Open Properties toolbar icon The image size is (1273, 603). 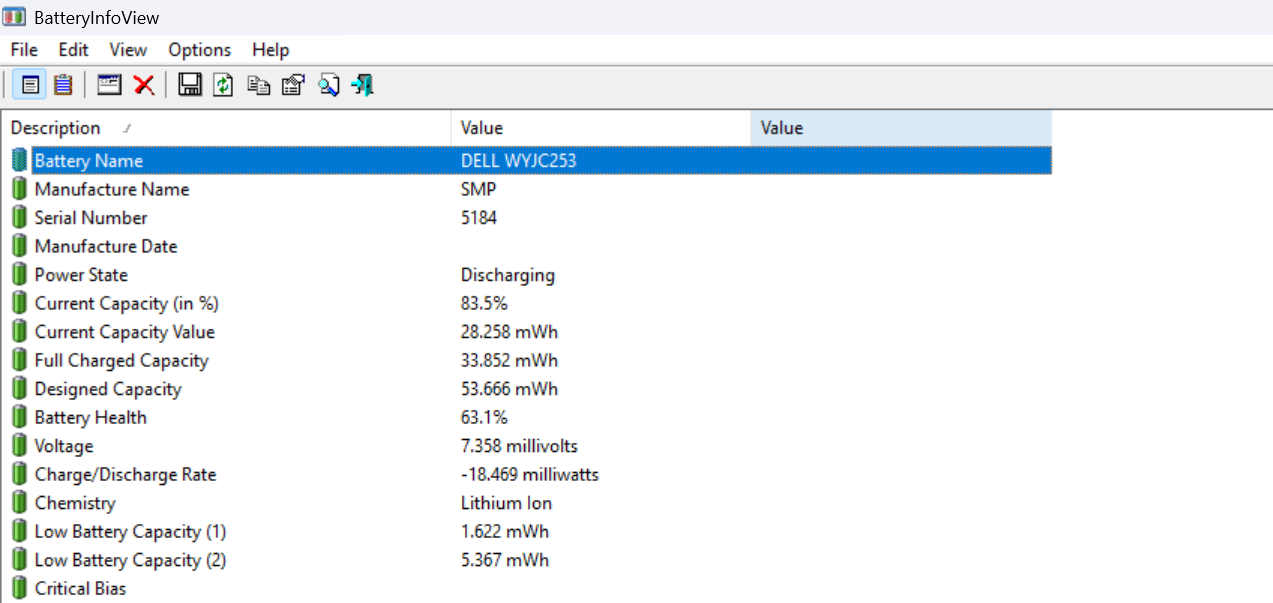[x=293, y=85]
